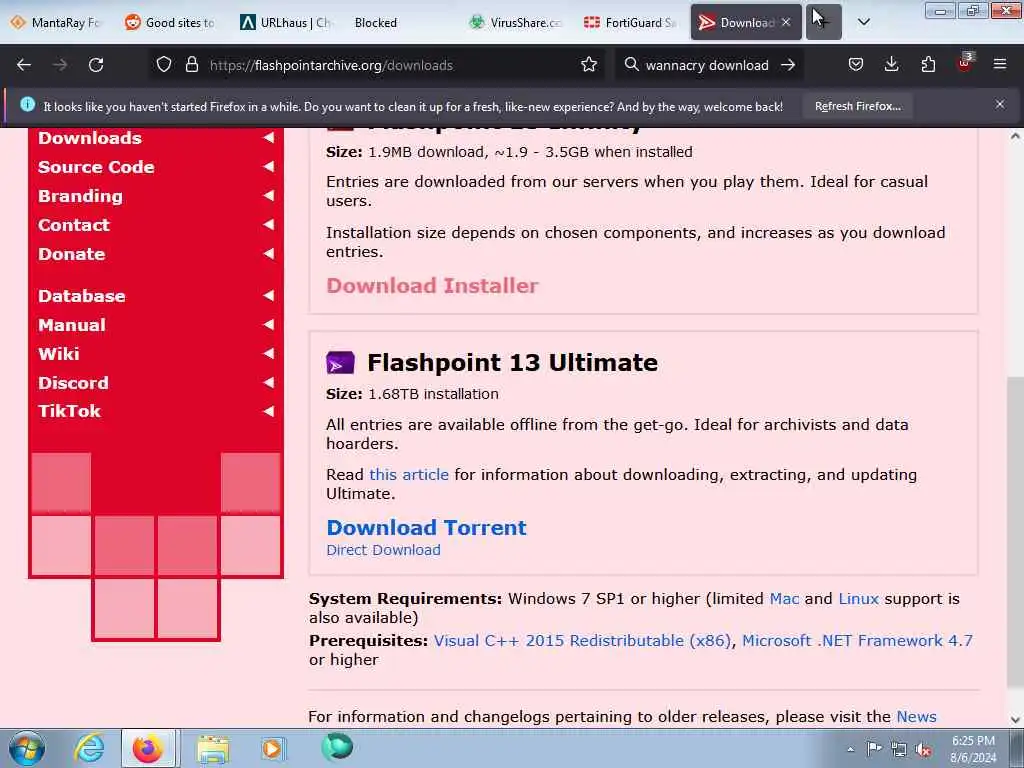This screenshot has width=1024, height=768.
Task: Switch to the VirusShare tab
Action: click(516, 22)
